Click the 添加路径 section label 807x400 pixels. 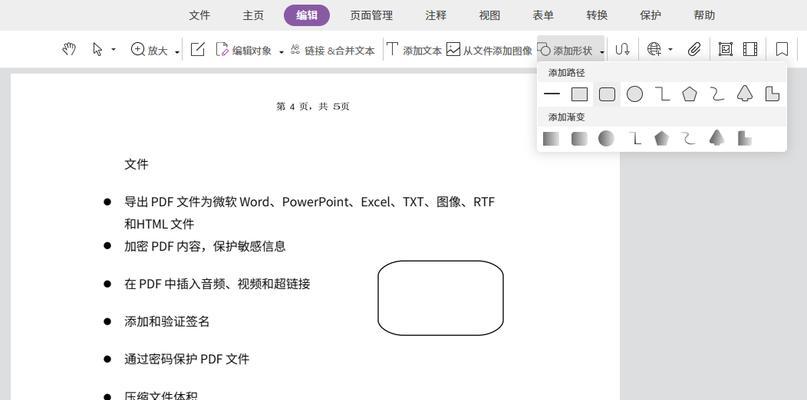tap(567, 73)
